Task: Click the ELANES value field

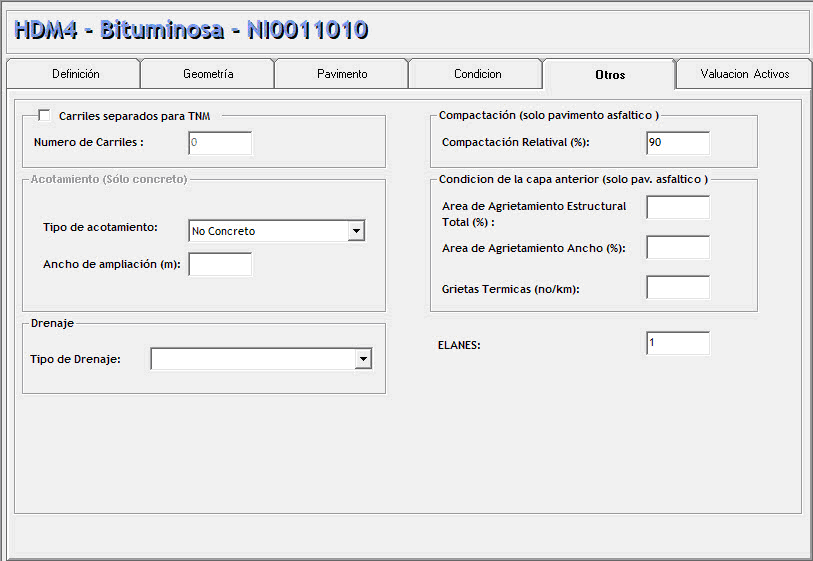Action: [x=677, y=344]
